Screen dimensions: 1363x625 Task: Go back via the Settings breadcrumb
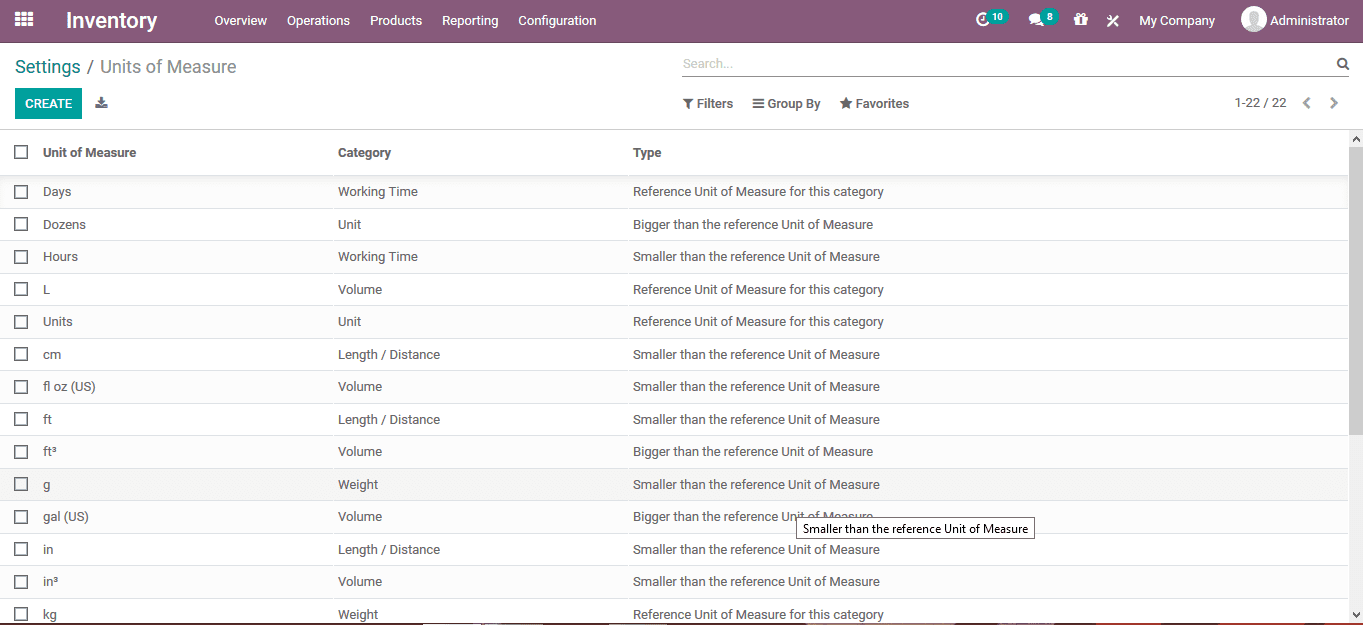pyautogui.click(x=47, y=66)
